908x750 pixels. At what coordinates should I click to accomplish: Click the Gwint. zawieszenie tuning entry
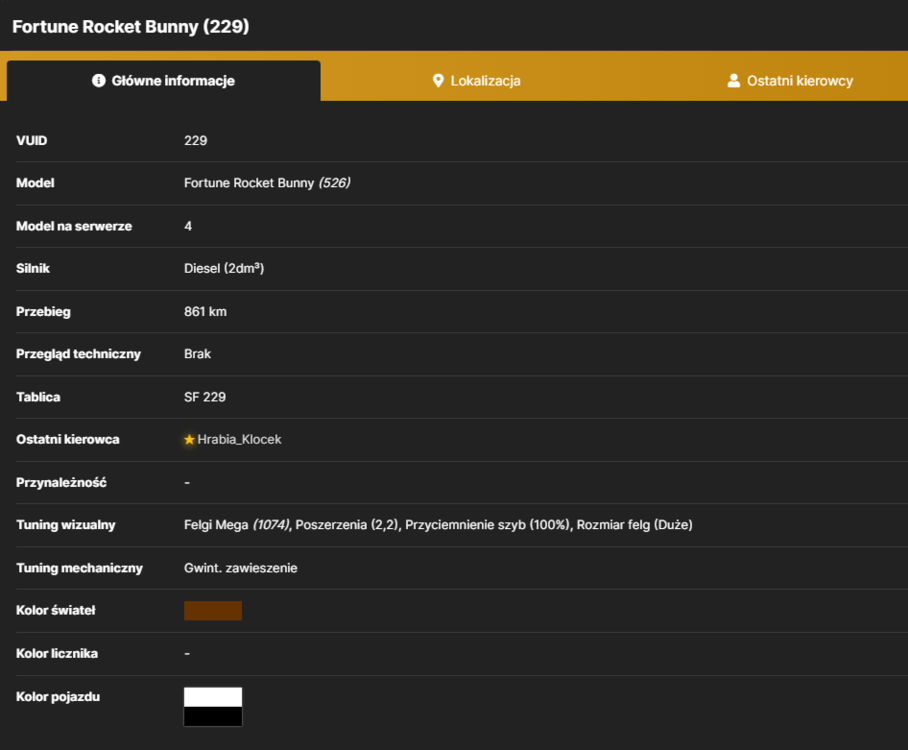point(241,568)
